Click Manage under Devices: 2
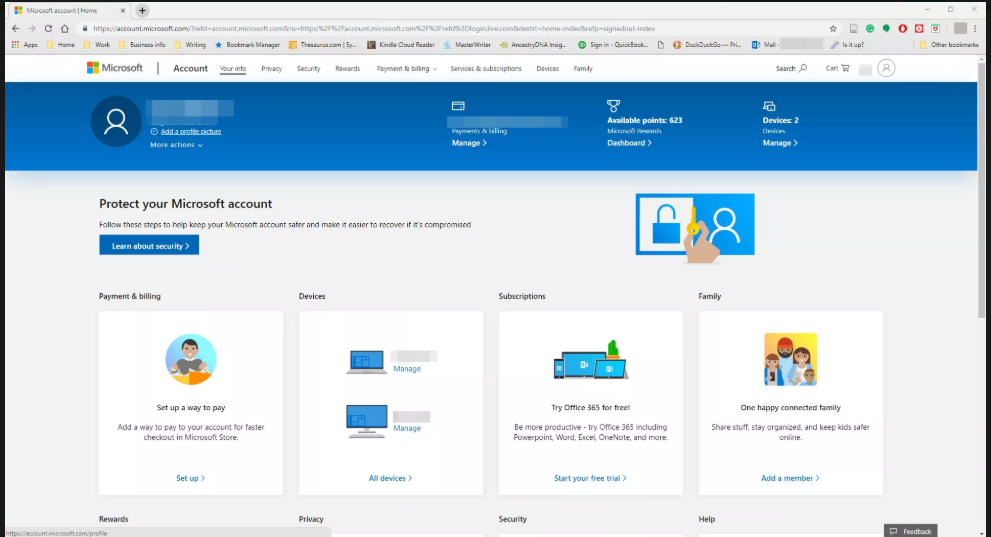 point(780,143)
